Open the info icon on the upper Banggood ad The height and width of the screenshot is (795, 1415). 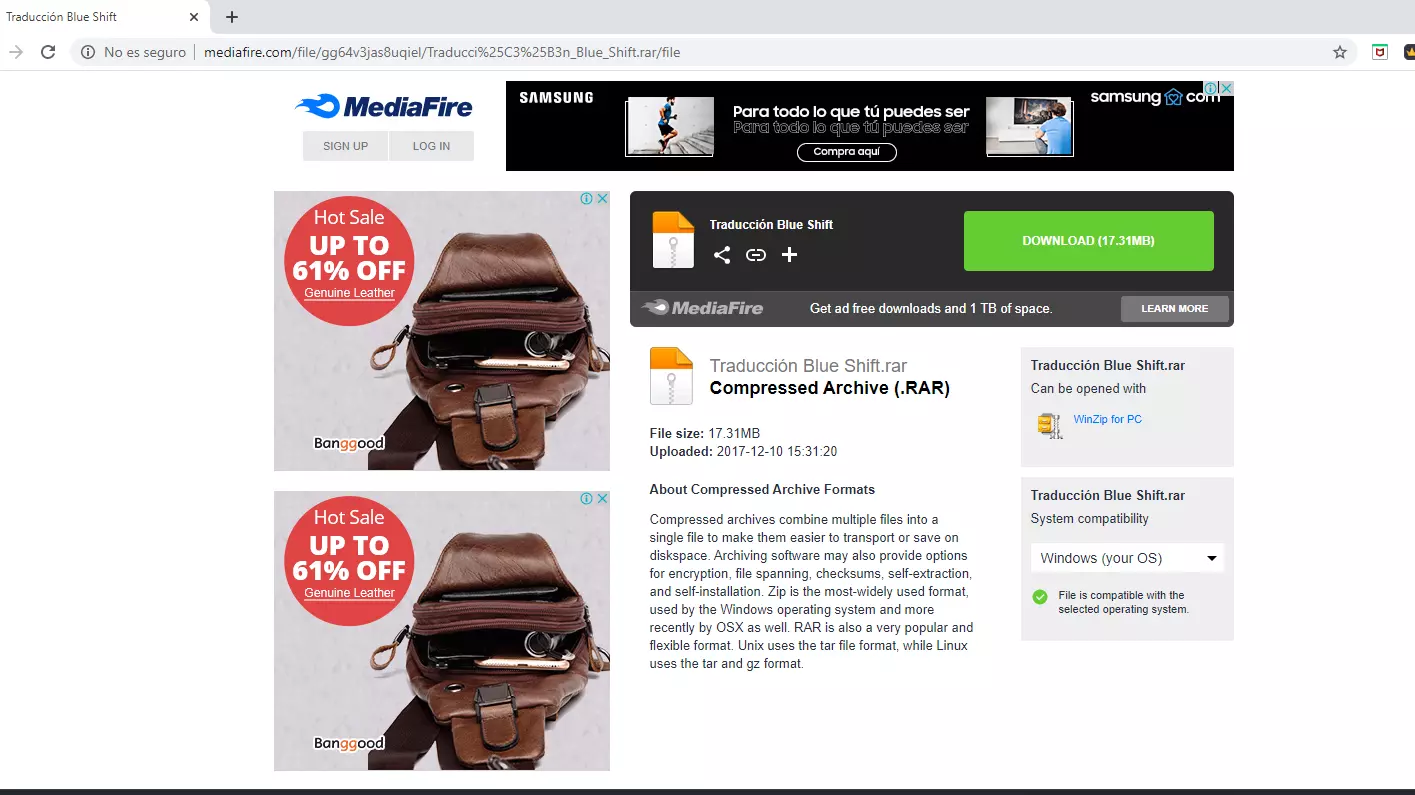point(587,198)
